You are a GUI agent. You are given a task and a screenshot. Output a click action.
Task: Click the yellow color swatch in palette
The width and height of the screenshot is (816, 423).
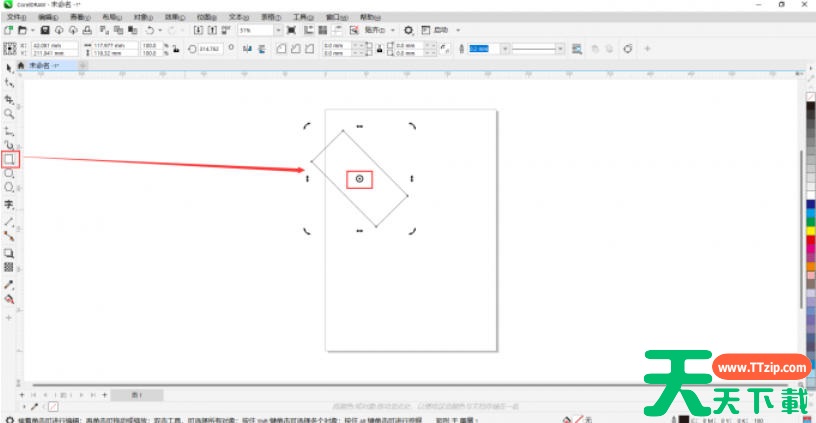pyautogui.click(x=809, y=230)
